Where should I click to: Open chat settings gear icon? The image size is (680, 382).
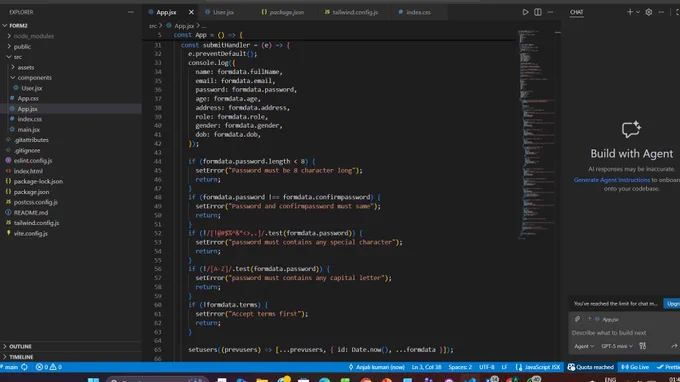pyautogui.click(x=649, y=12)
